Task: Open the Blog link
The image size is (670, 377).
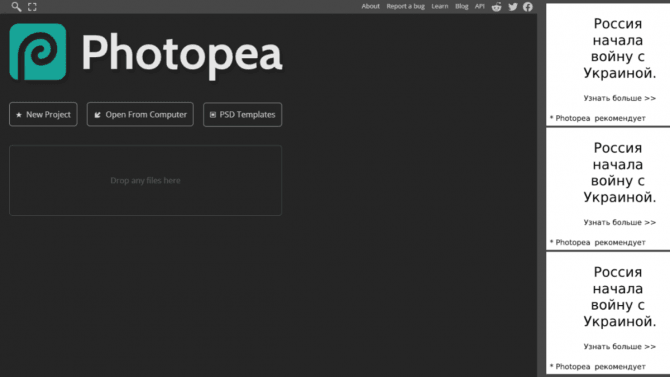Action: 461,6
